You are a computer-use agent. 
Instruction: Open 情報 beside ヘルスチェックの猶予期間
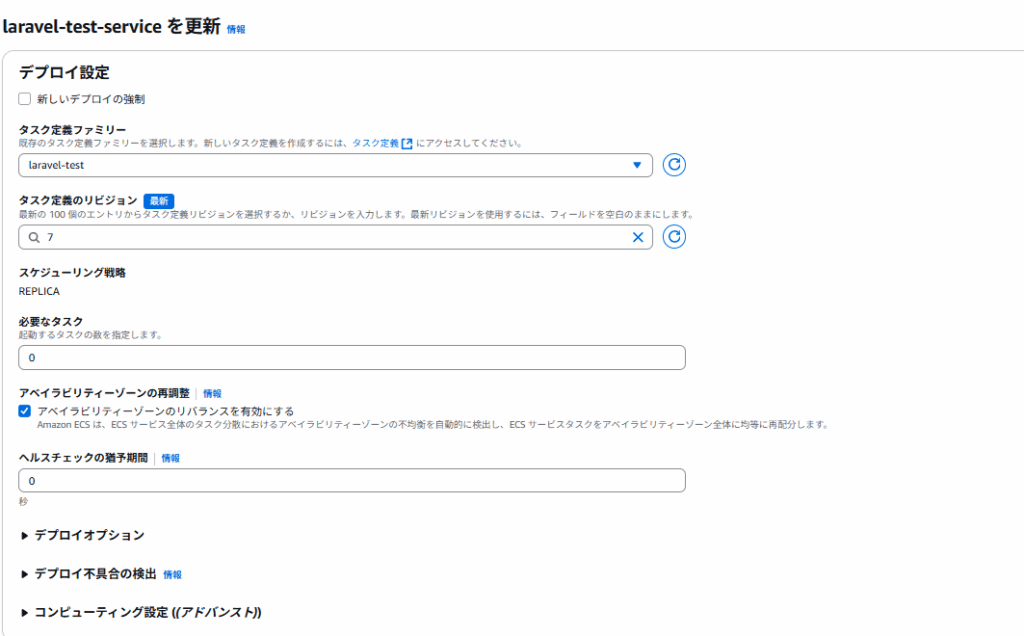(x=171, y=458)
